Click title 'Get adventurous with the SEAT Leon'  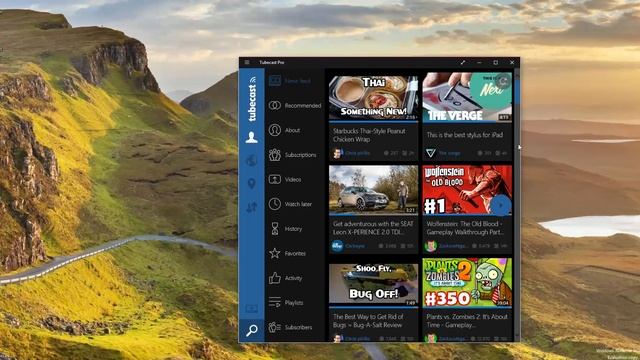point(373,228)
